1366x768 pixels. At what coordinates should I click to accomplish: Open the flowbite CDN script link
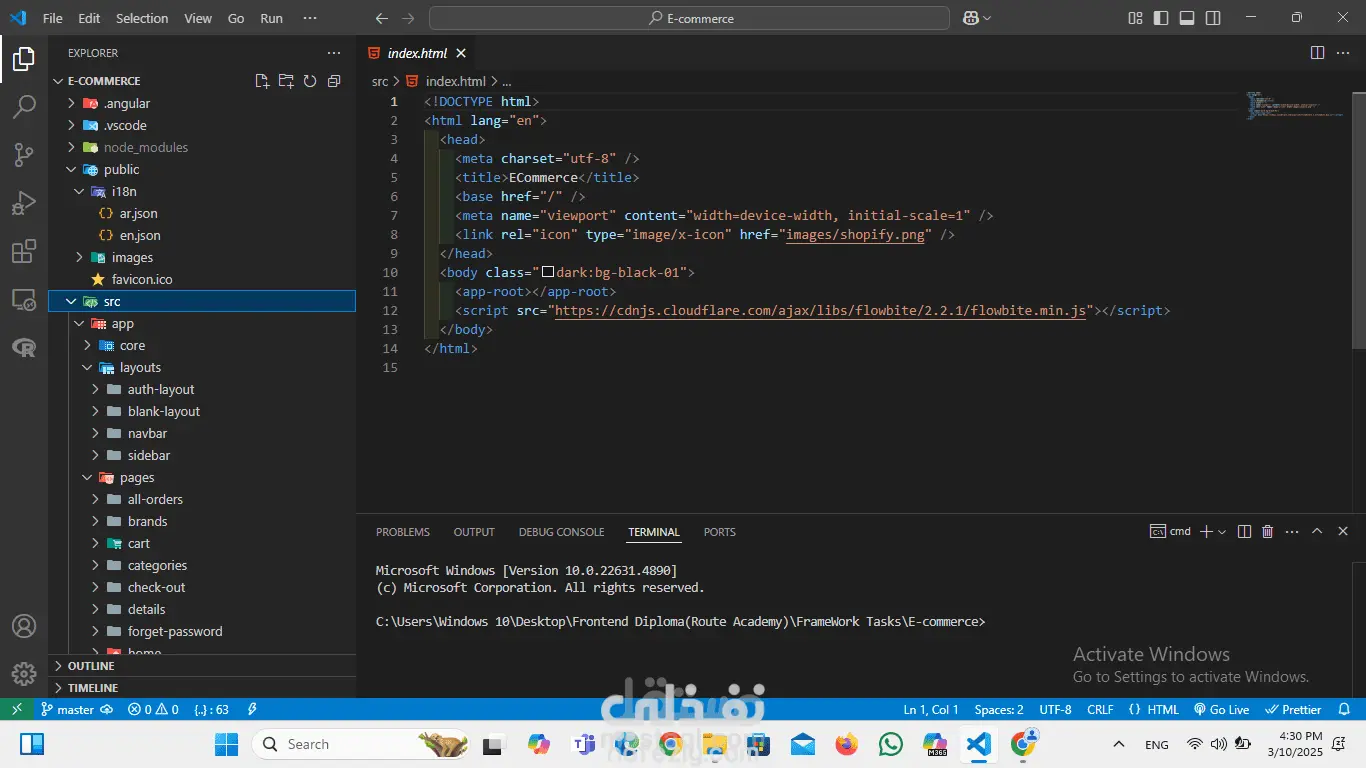point(820,311)
